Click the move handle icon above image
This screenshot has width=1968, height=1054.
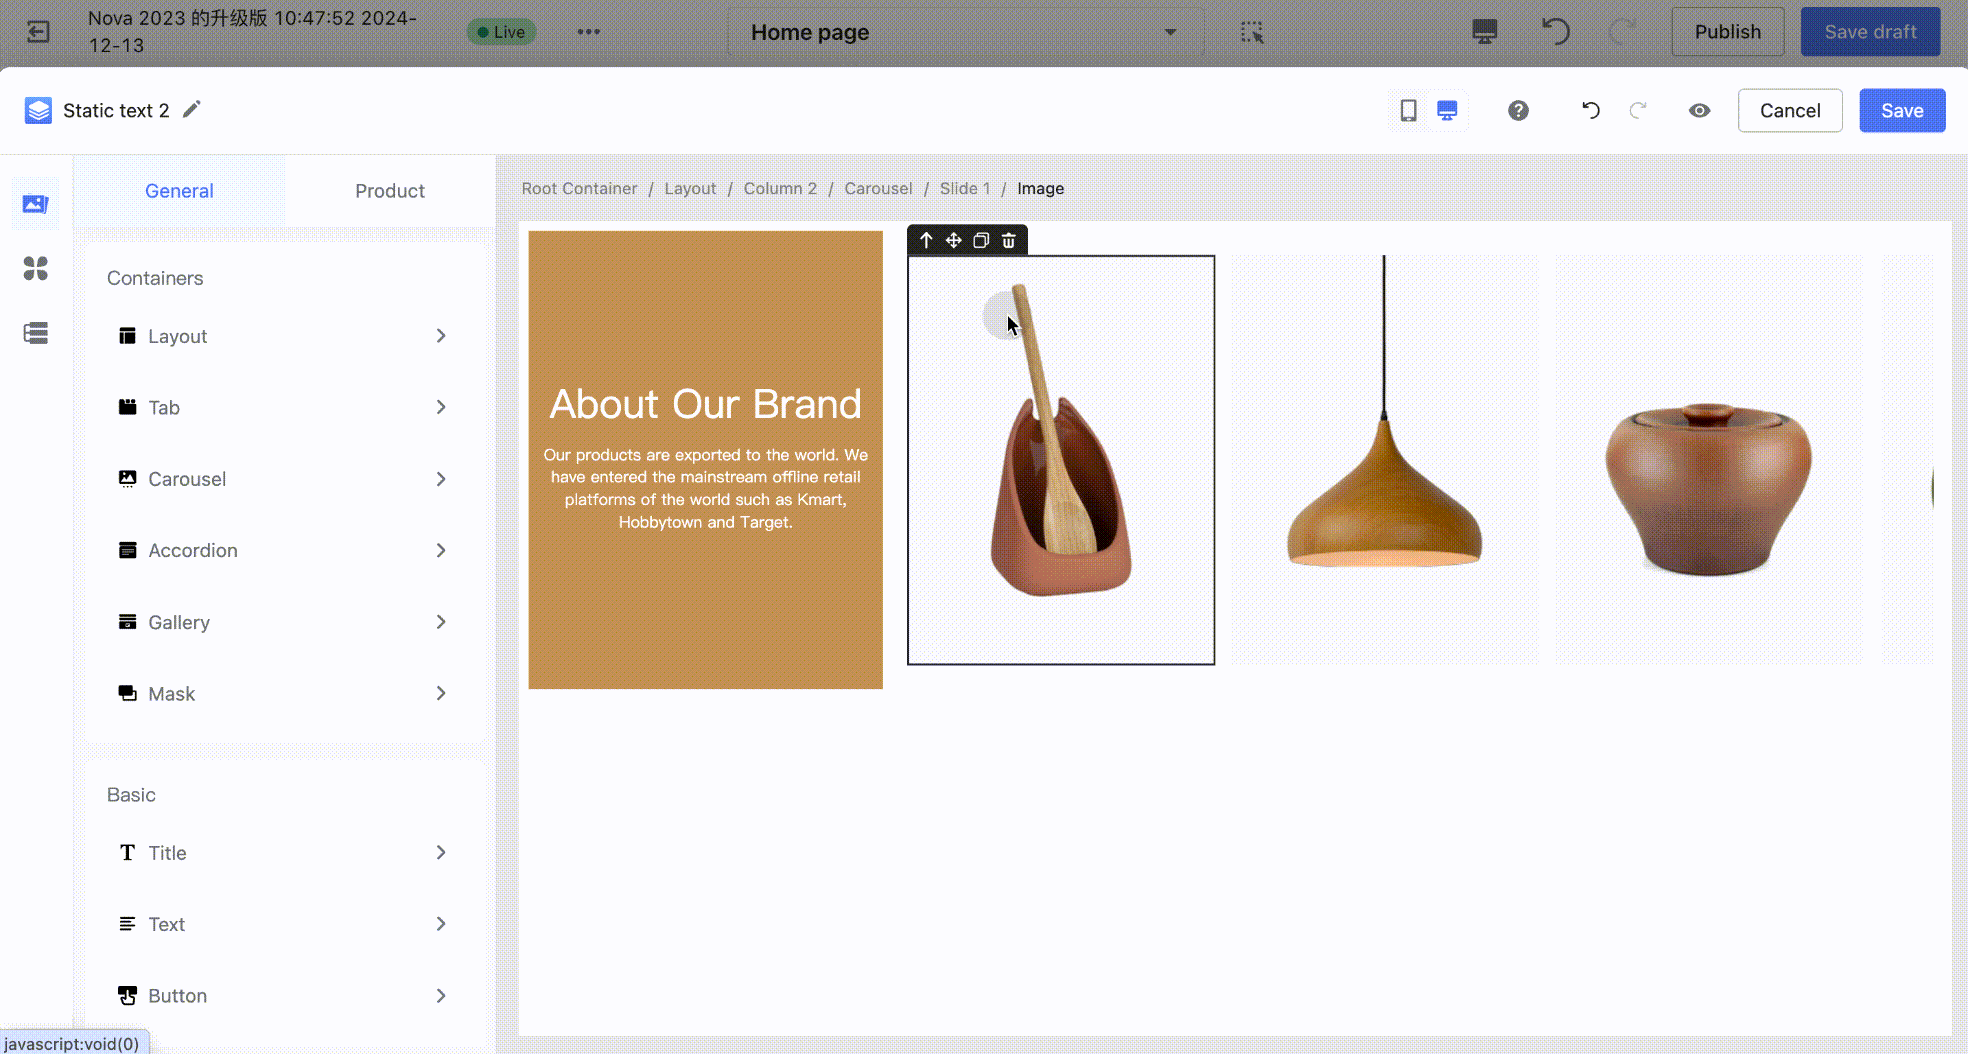pos(953,240)
